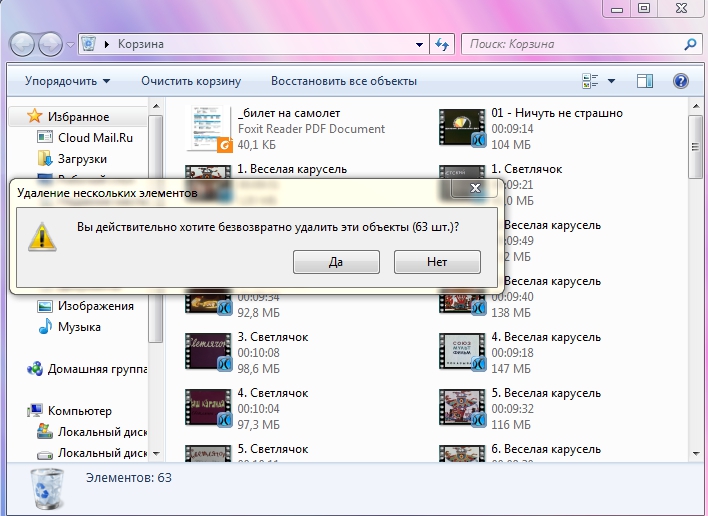Image resolution: width=708 pixels, height=516 pixels.
Task: Click file name 5. Светлячок
Action: 273,449
